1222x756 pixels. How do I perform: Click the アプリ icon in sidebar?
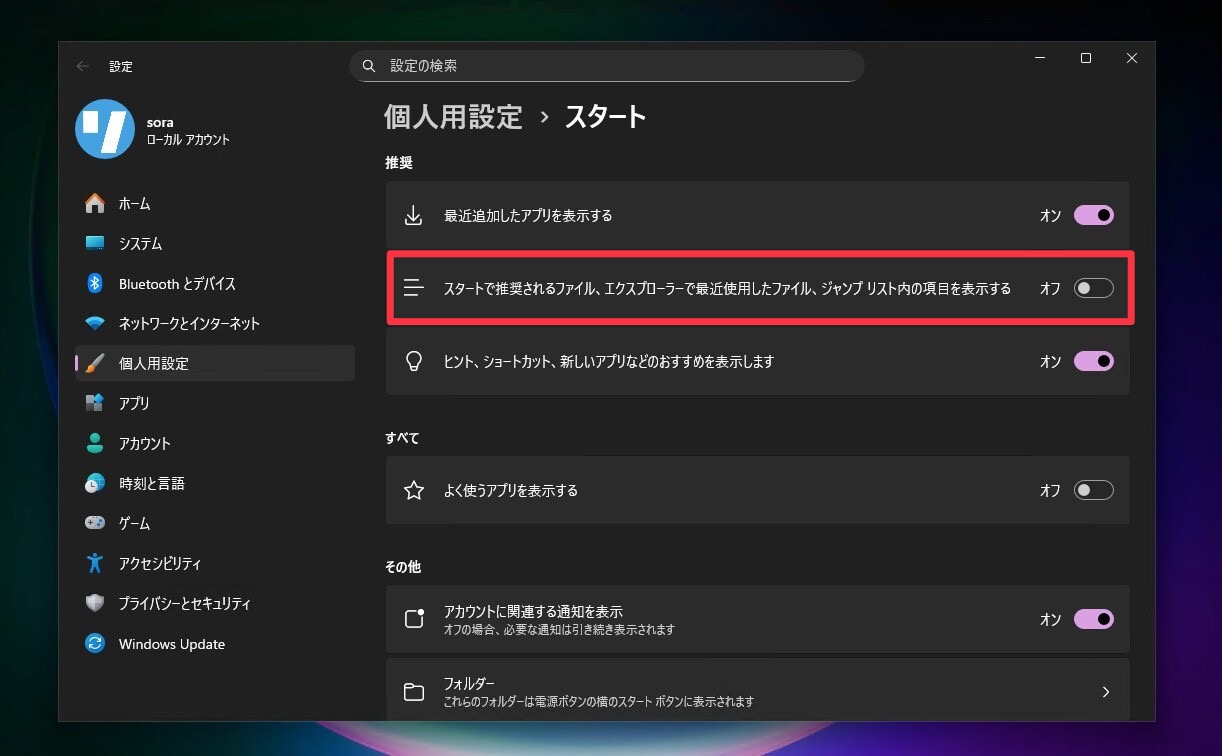(95, 404)
